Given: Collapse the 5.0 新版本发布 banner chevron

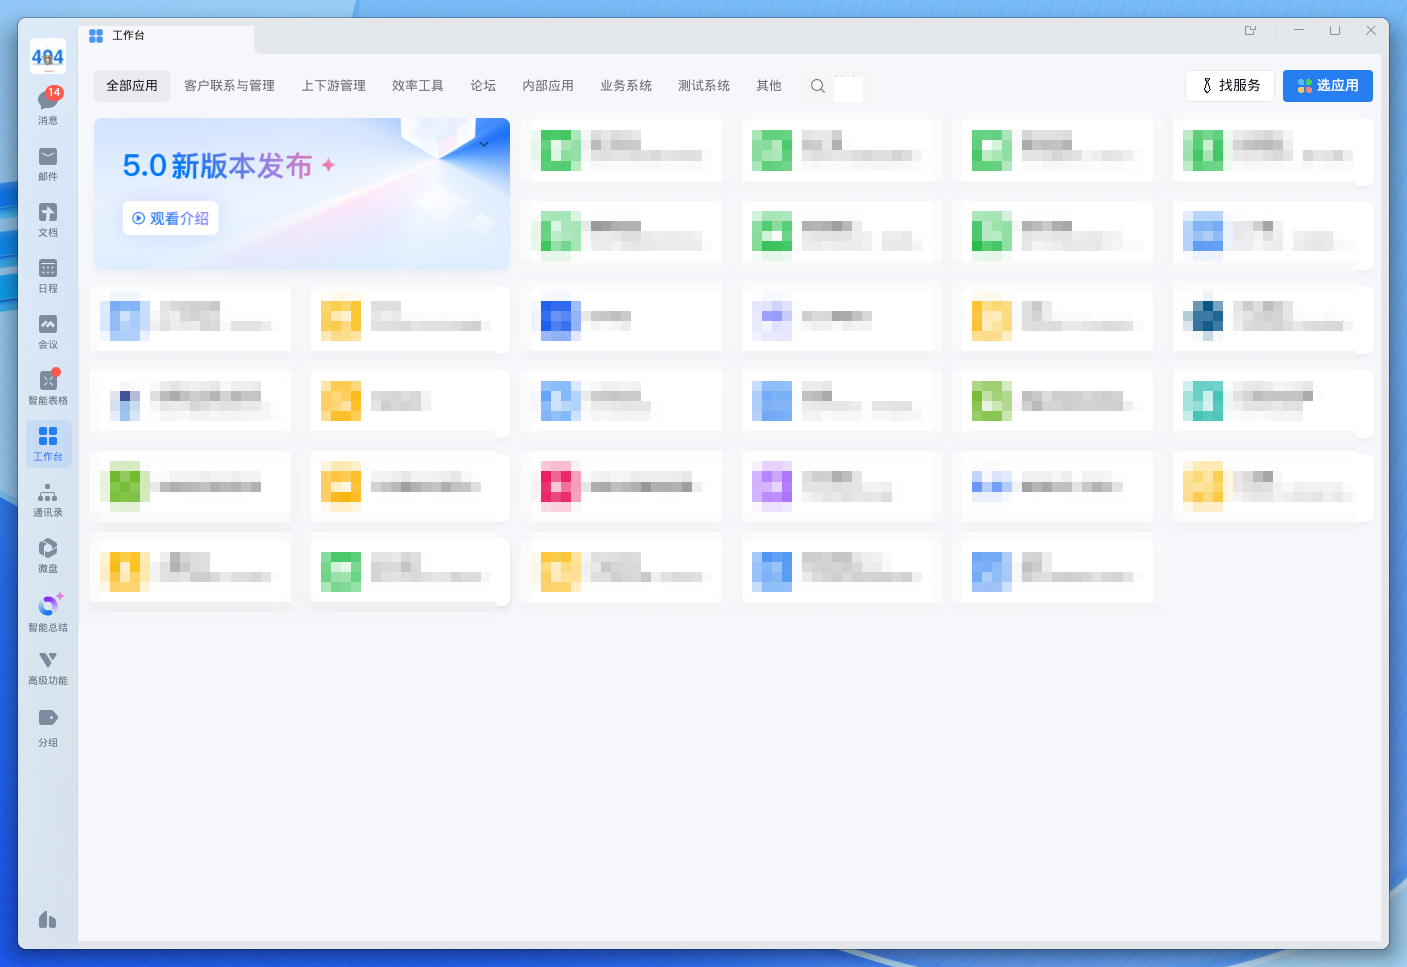Looking at the screenshot, I should pyautogui.click(x=484, y=144).
